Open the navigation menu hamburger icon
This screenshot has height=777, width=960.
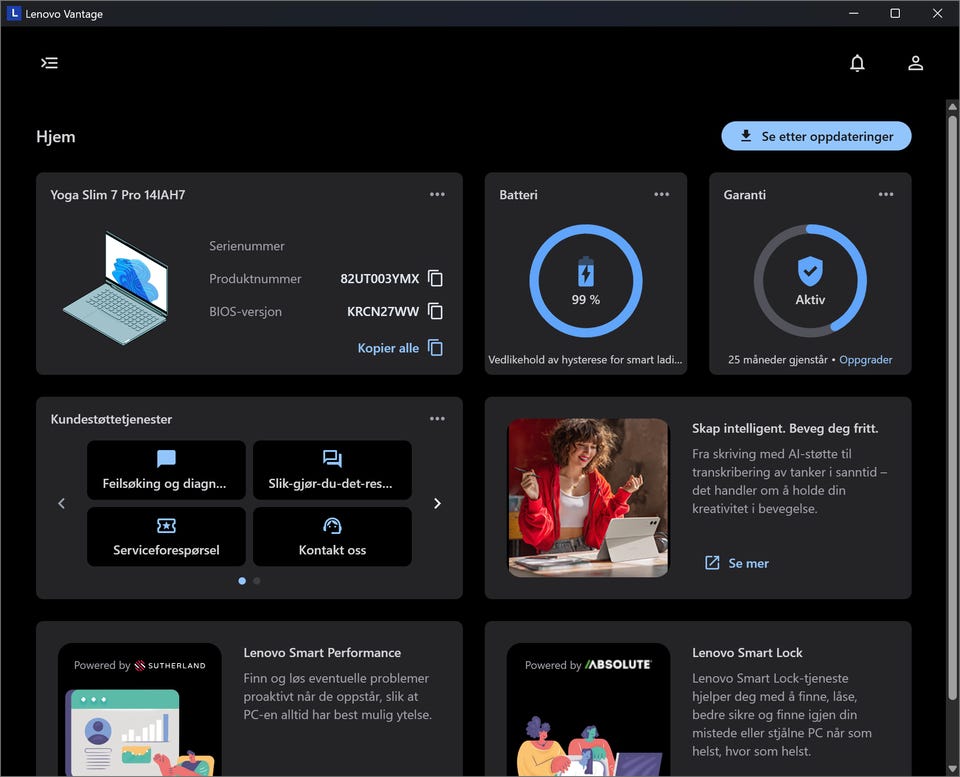(49, 63)
